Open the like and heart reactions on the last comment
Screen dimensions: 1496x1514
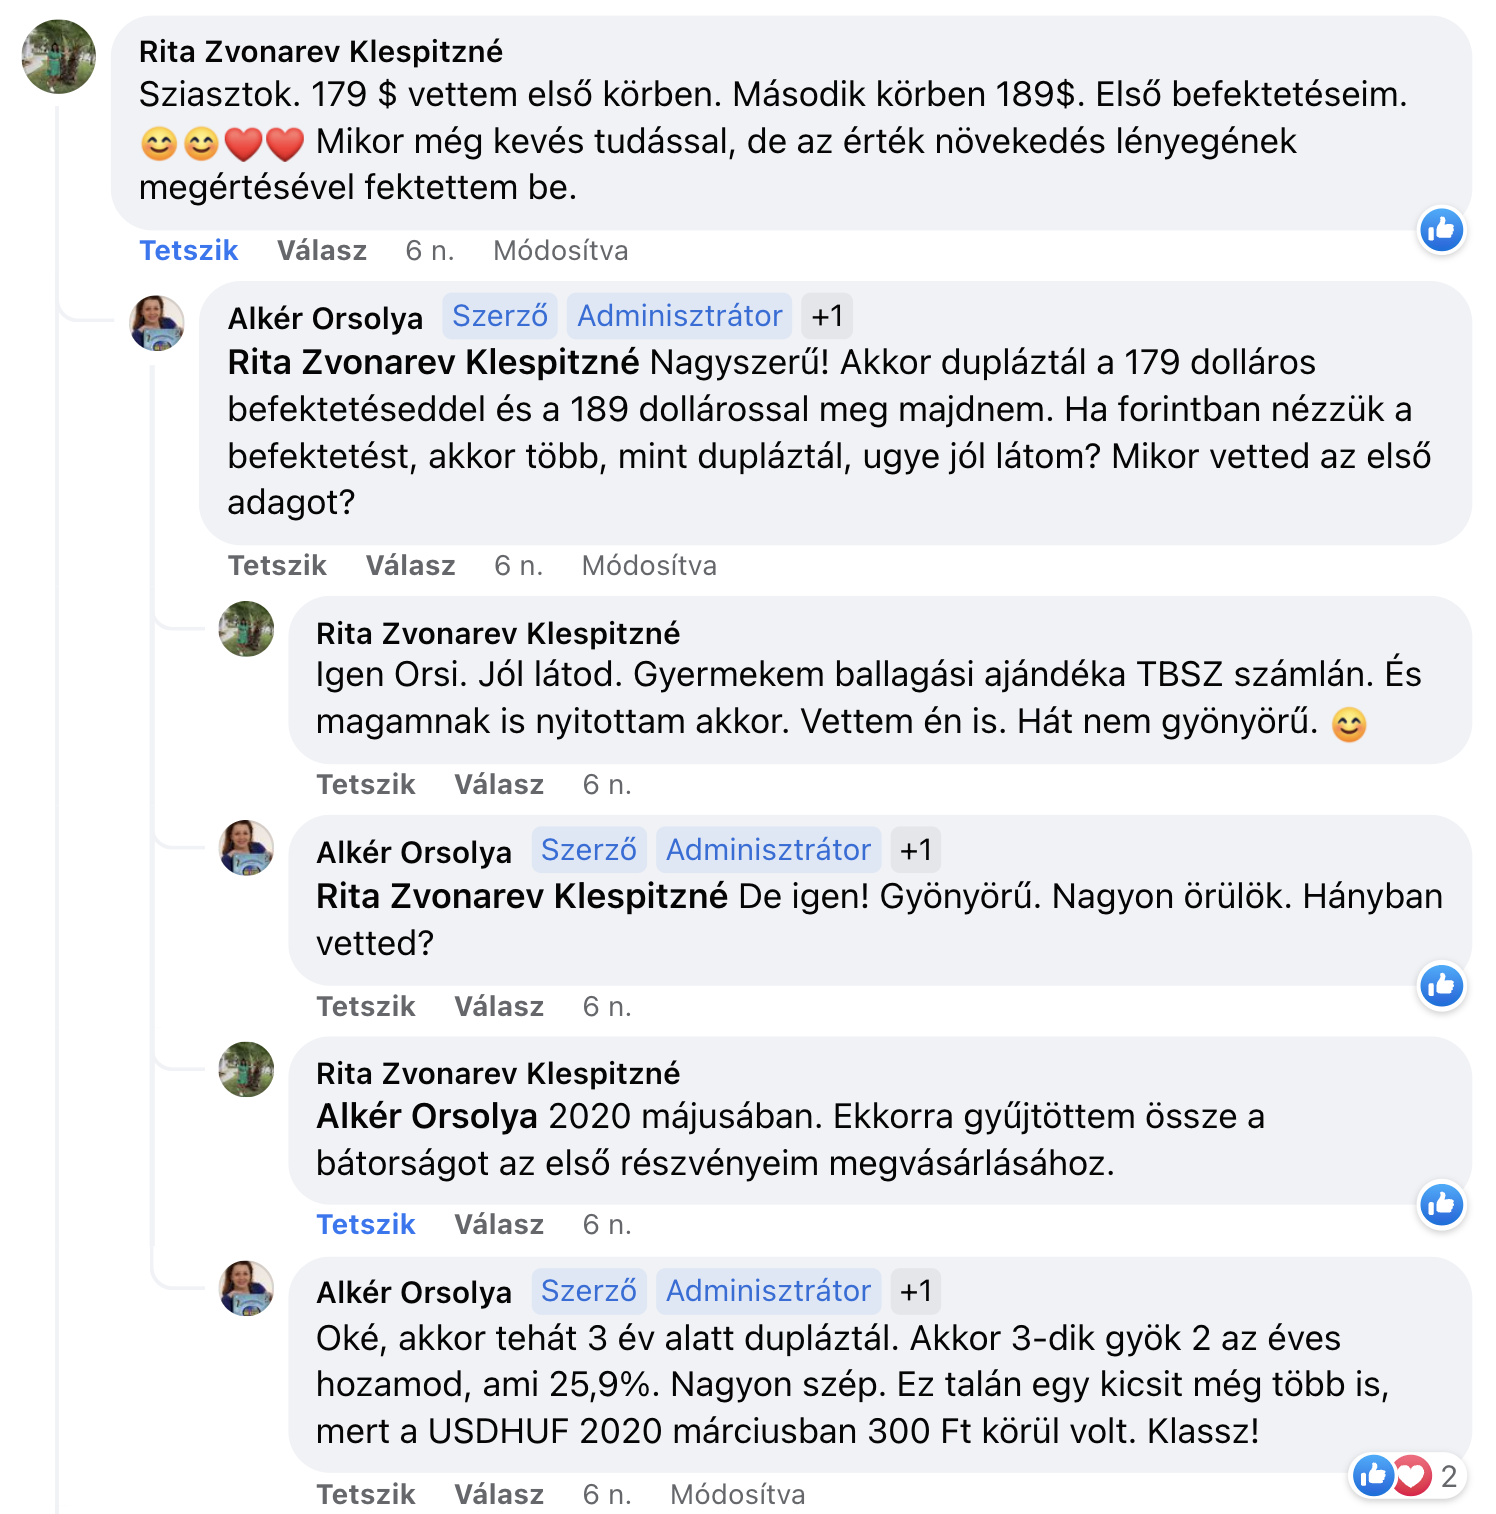pyautogui.click(x=1393, y=1476)
